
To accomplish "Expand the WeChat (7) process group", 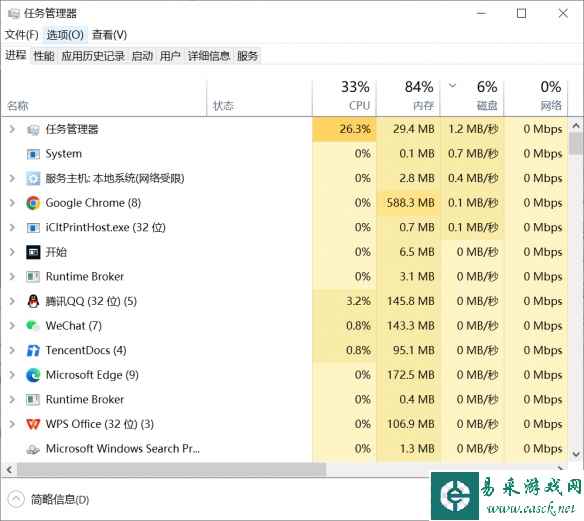I will point(12,326).
